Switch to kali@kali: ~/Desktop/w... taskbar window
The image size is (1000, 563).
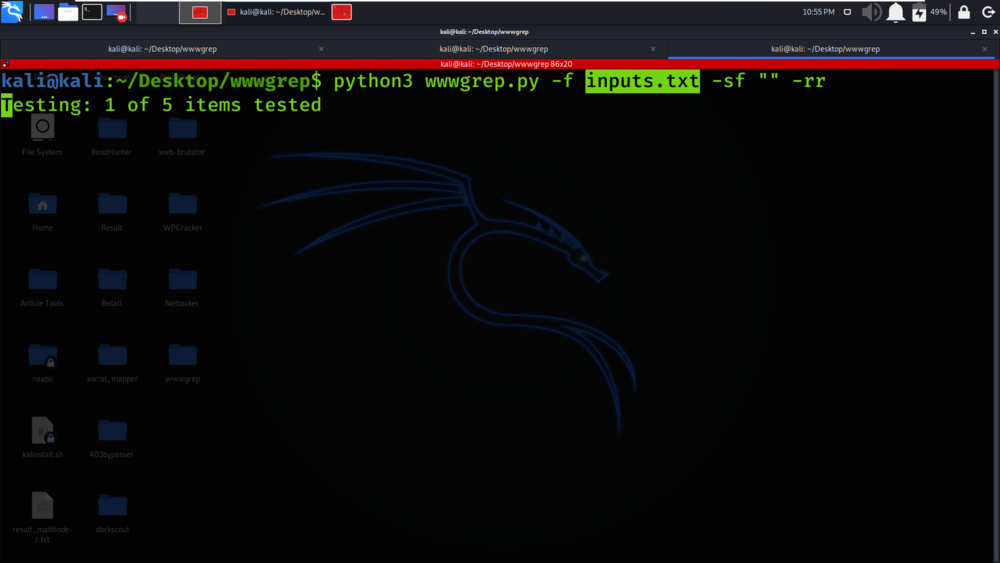pyautogui.click(x=276, y=12)
